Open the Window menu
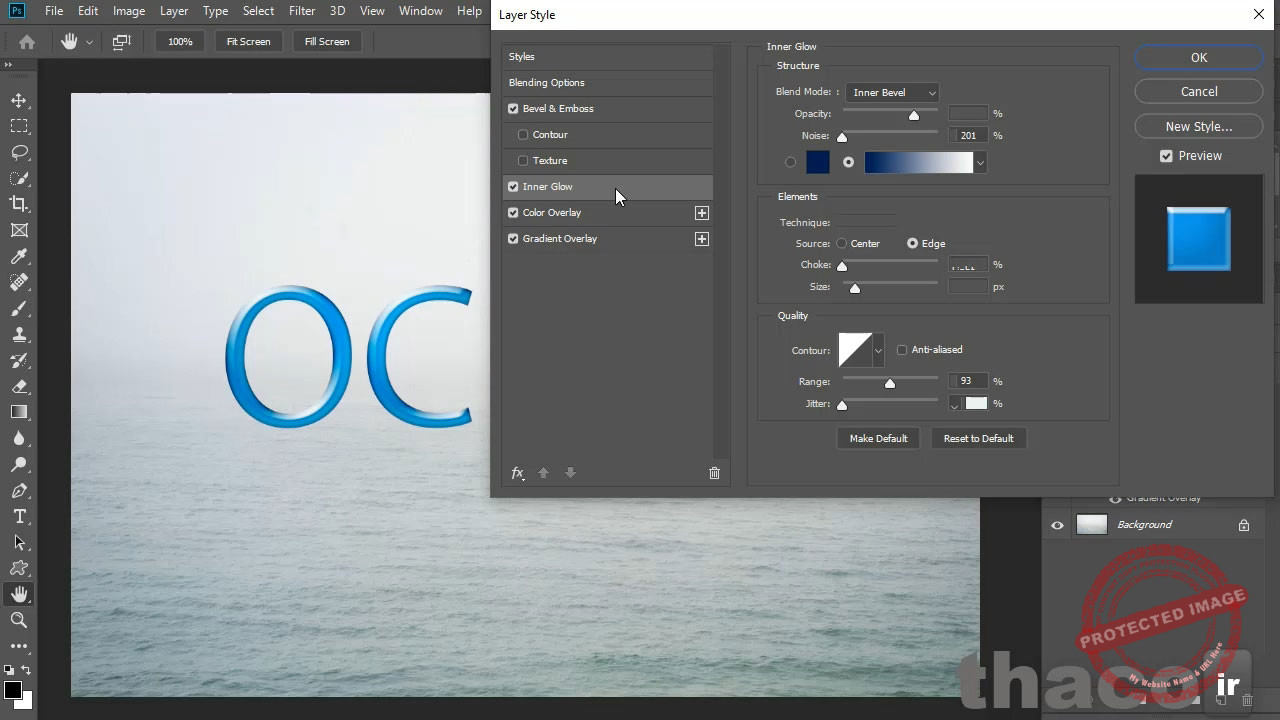The image size is (1280, 720). 421,11
